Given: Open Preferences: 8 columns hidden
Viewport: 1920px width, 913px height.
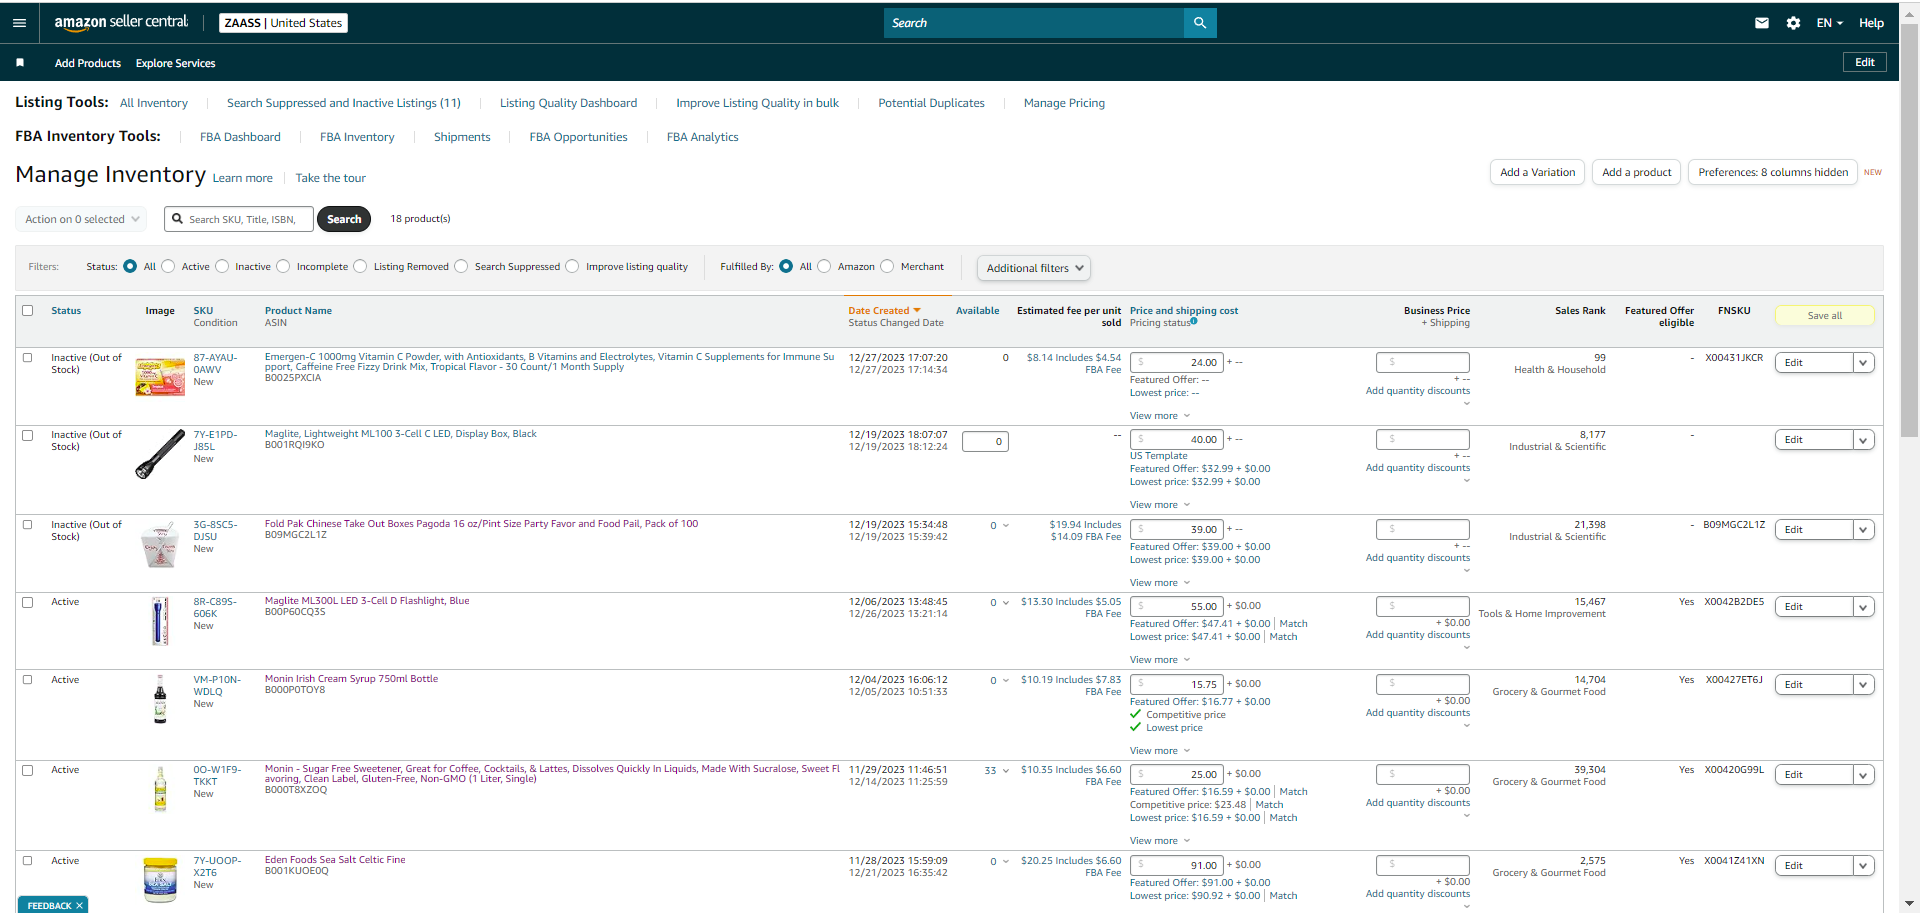Looking at the screenshot, I should point(1773,172).
